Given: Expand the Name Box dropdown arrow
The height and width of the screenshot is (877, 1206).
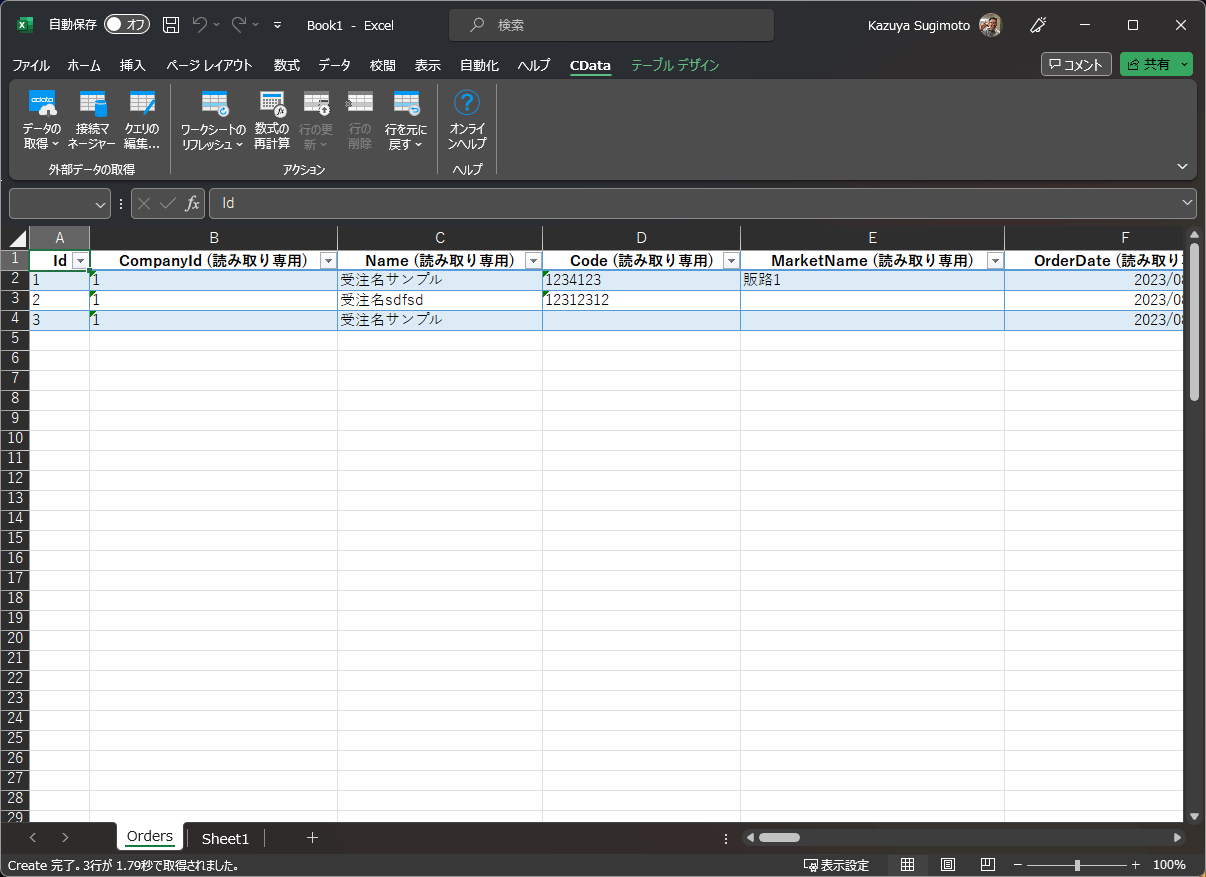Looking at the screenshot, I should click(101, 203).
